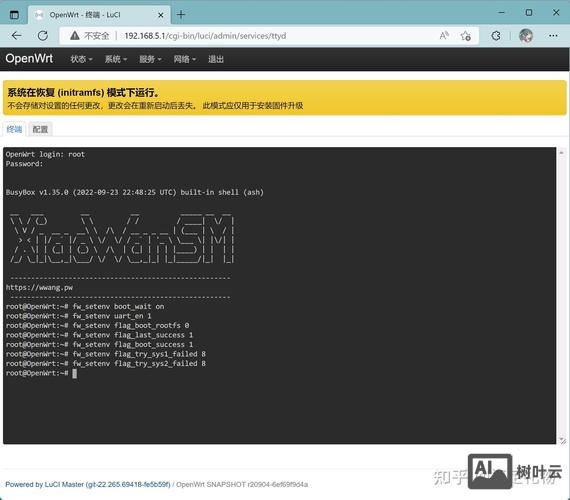Open the 状态 dropdown menu
The image size is (570, 500).
[x=81, y=59]
